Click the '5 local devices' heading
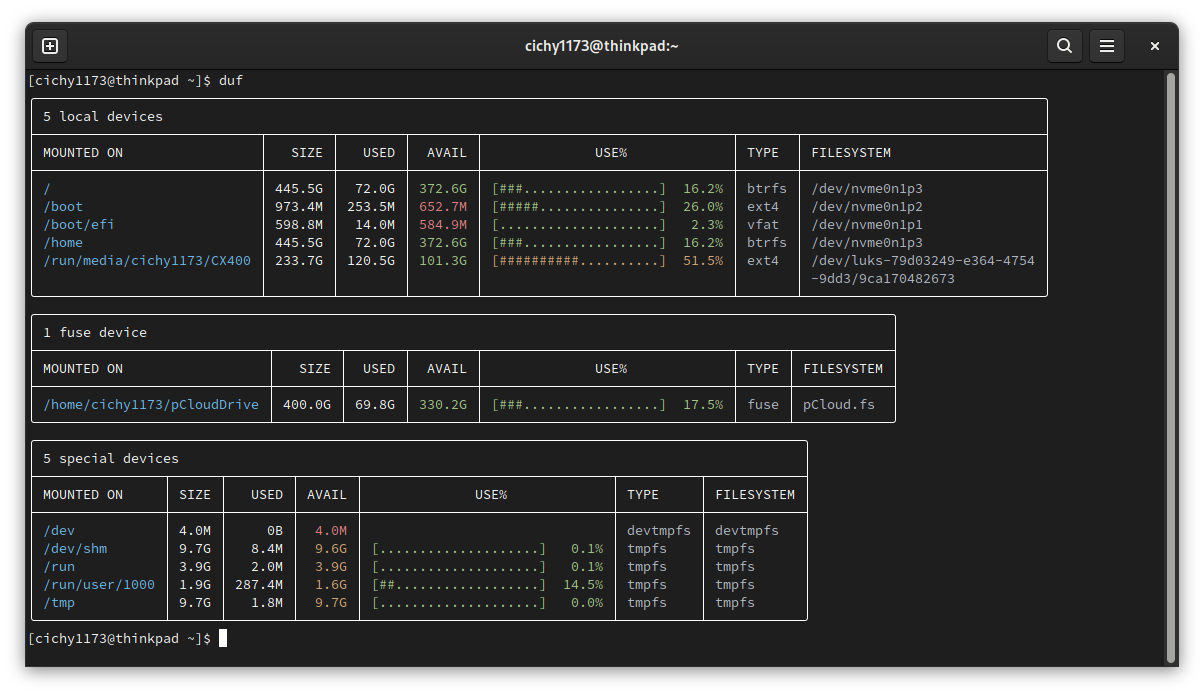This screenshot has height=695, width=1204. (x=103, y=116)
